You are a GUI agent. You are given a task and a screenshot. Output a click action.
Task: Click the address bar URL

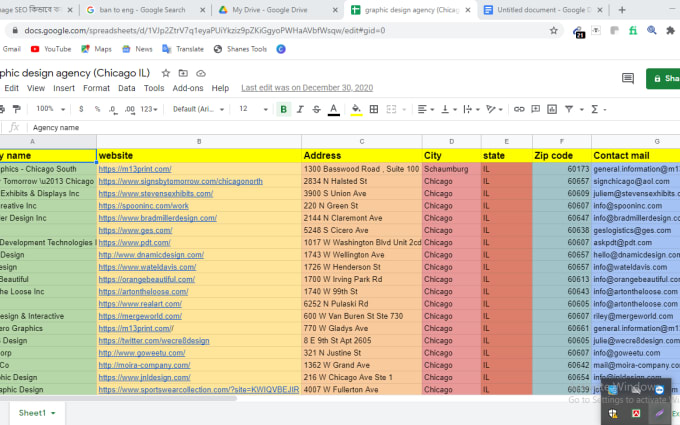[205, 30]
